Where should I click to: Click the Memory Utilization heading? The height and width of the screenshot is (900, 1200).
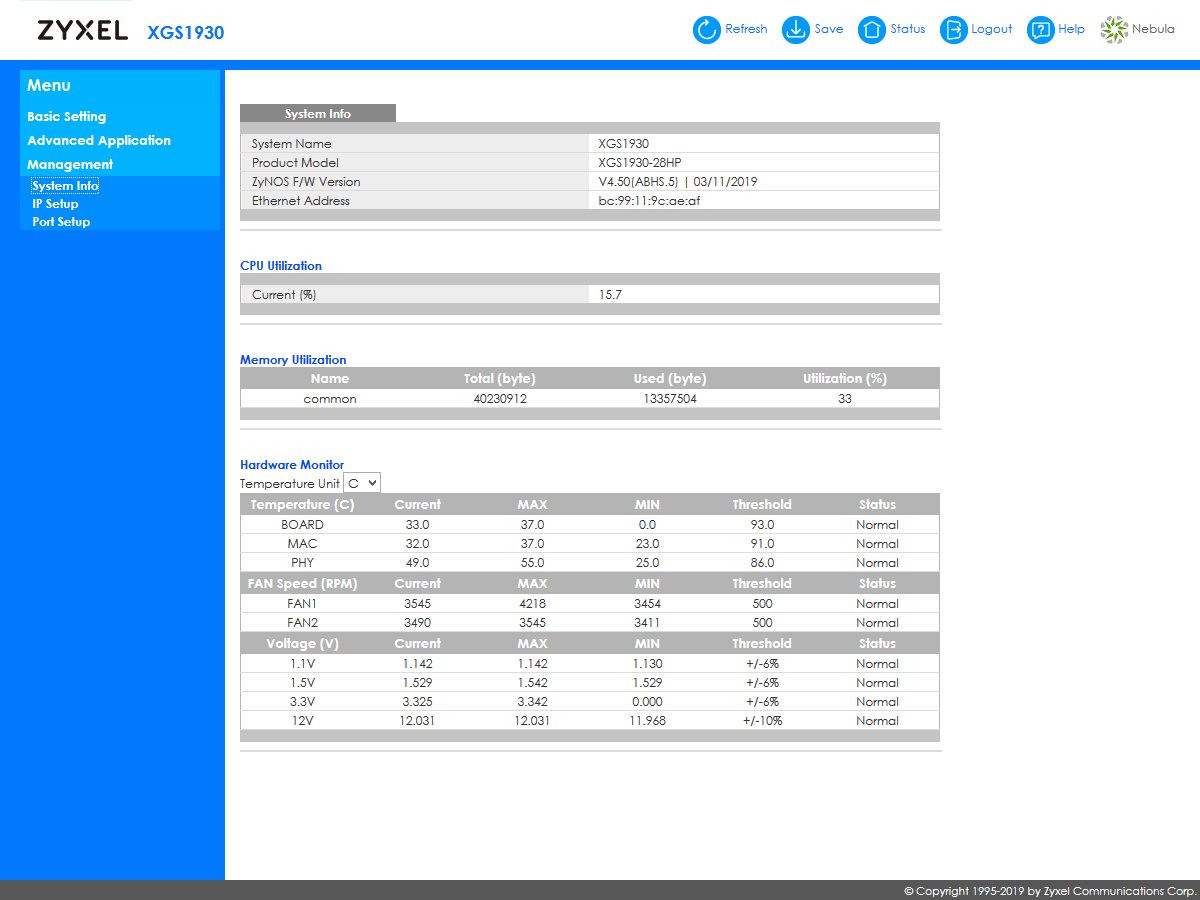[293, 360]
